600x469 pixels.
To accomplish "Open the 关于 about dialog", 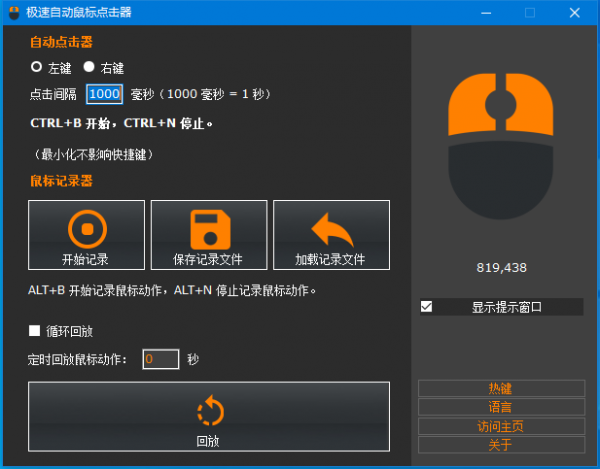I will [x=502, y=445].
